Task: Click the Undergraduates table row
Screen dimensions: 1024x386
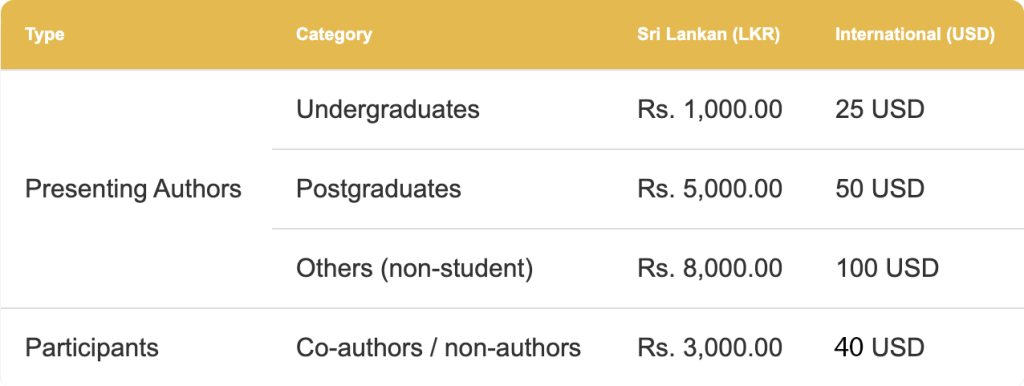Action: [648, 110]
